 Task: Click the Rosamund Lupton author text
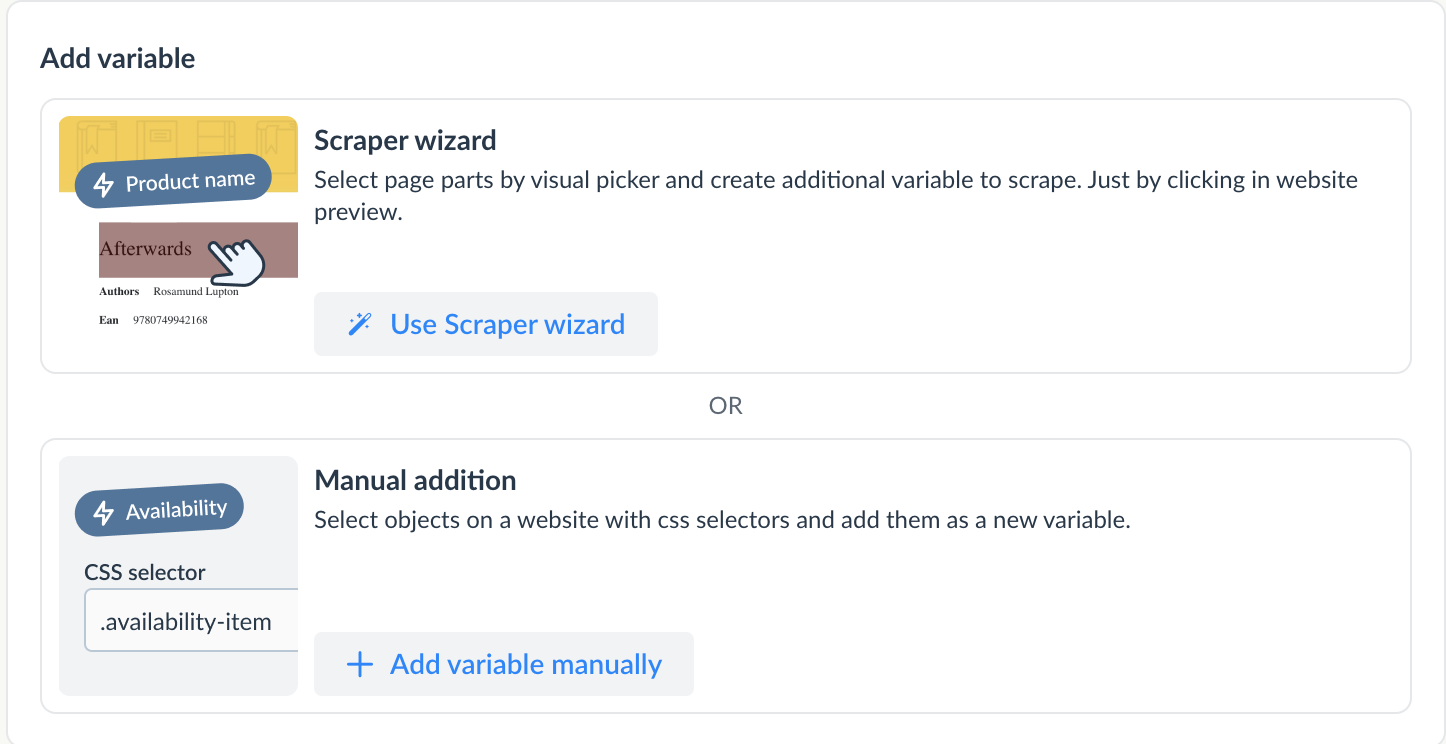point(195,292)
